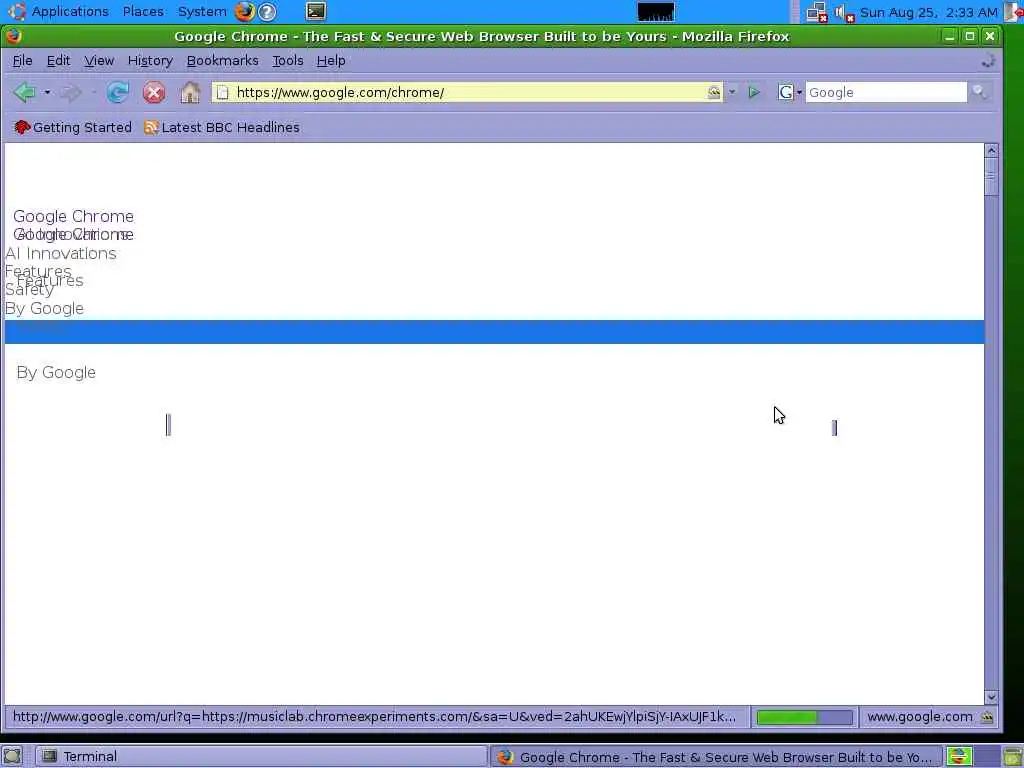Click the Safety link
Image resolution: width=1024 pixels, height=768 pixels.
click(29, 289)
